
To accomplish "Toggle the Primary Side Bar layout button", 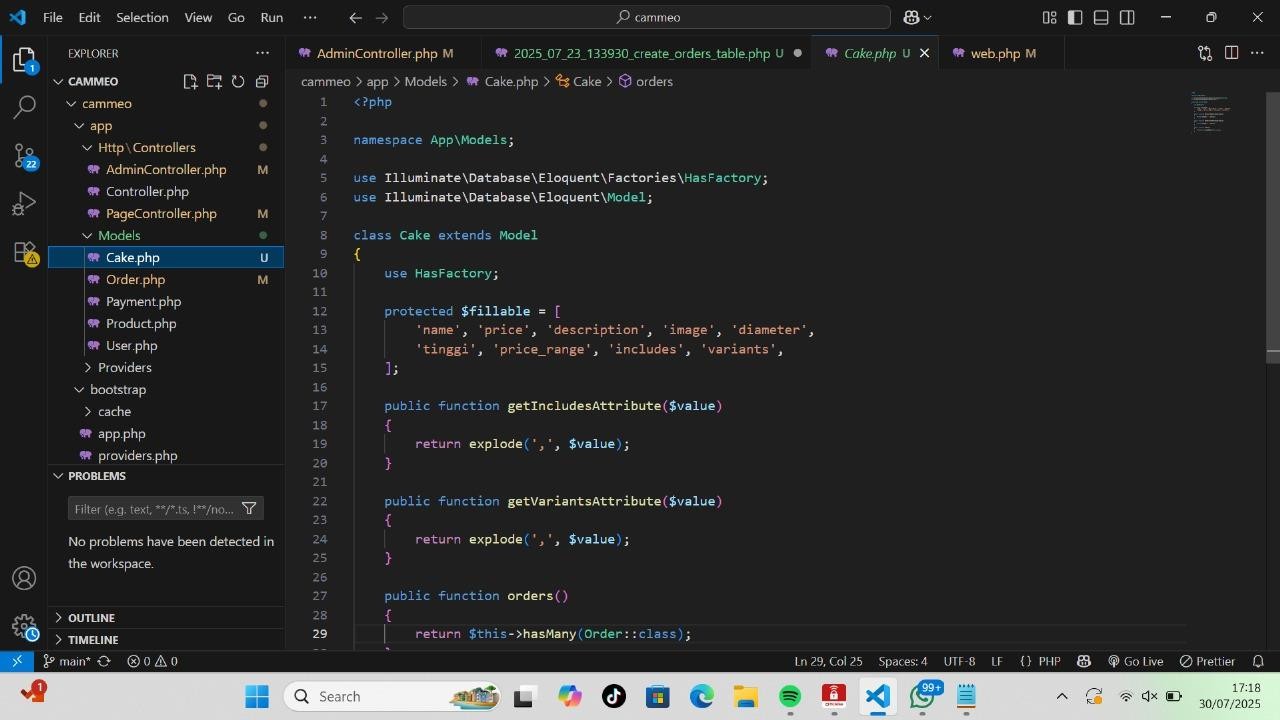I will pyautogui.click(x=1075, y=18).
